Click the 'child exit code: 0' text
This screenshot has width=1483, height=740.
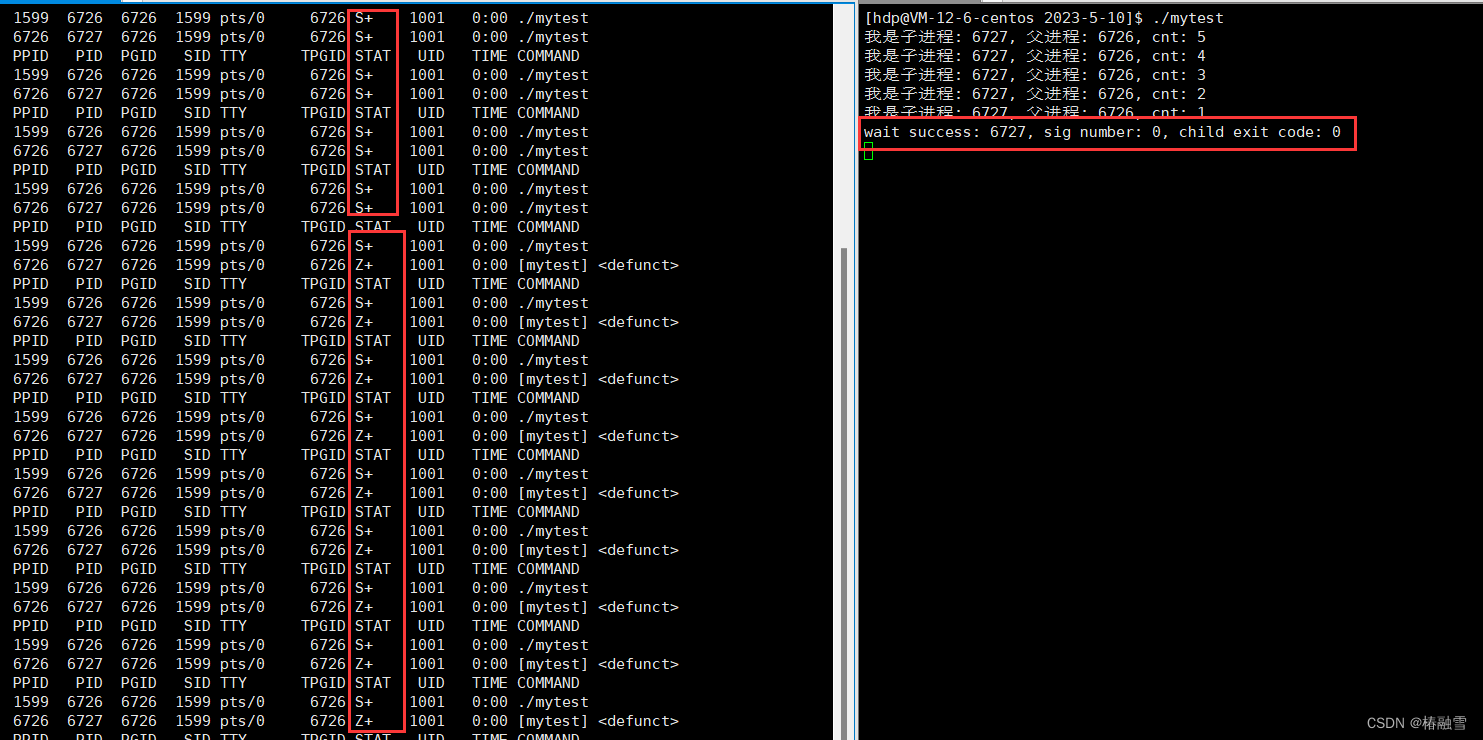1260,132
